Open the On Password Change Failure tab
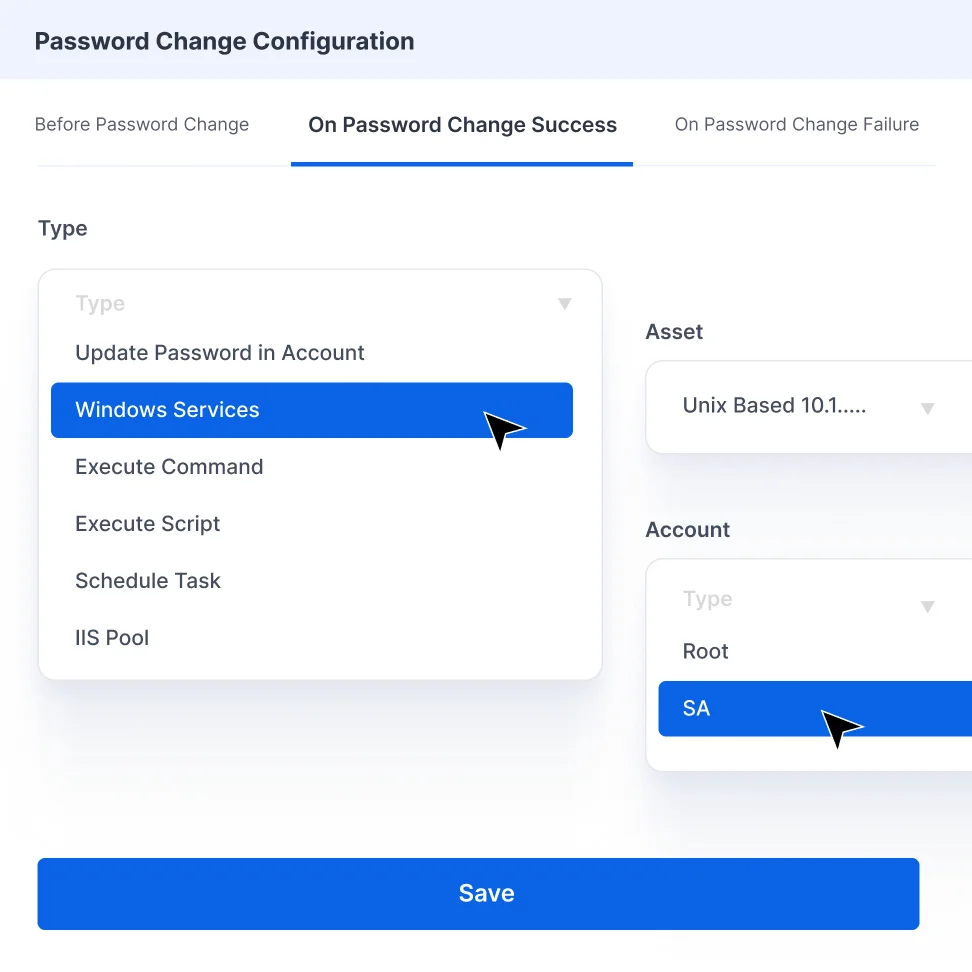 pos(797,124)
